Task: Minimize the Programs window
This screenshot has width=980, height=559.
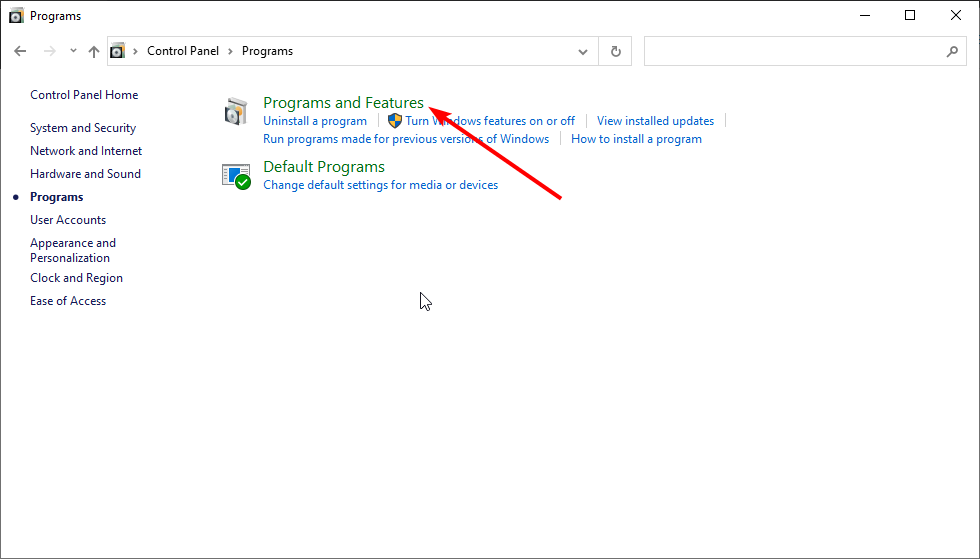Action: [x=865, y=16]
